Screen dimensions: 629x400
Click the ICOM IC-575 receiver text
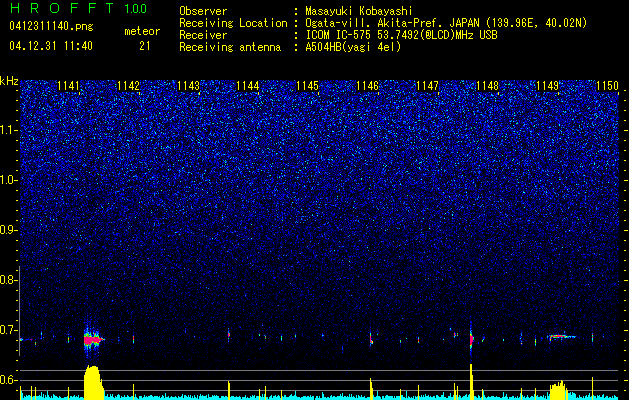(401, 35)
